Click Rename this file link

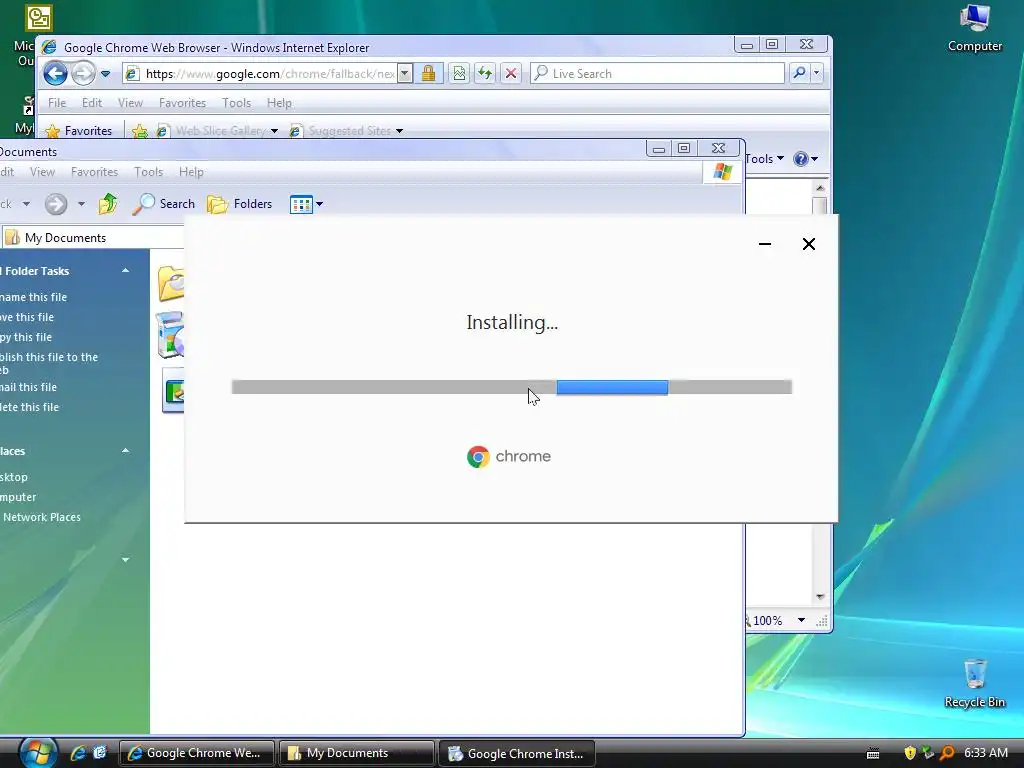[33, 297]
